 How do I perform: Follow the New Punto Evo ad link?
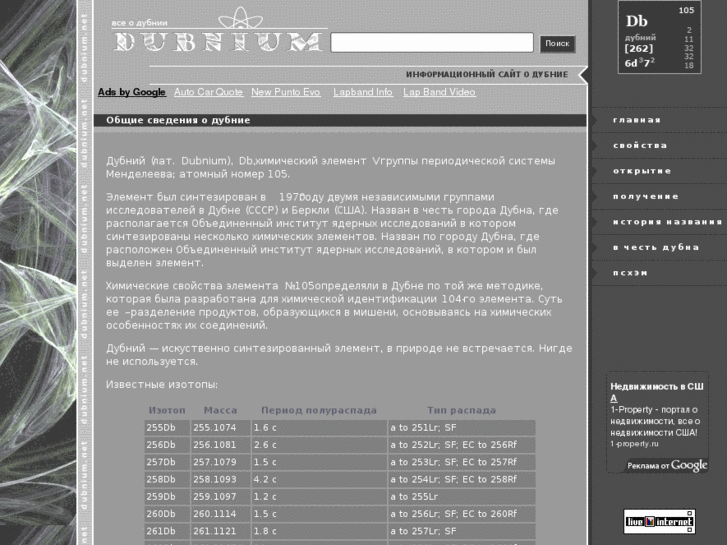285,92
